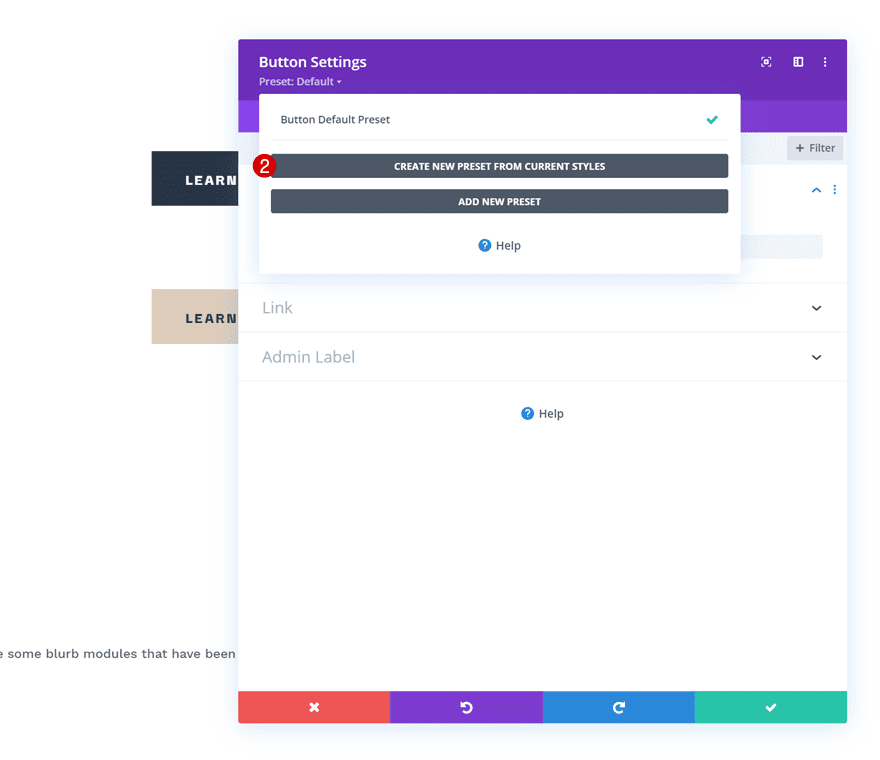Open split view layout icon in header
This screenshot has height=760, width=880.
tap(797, 62)
